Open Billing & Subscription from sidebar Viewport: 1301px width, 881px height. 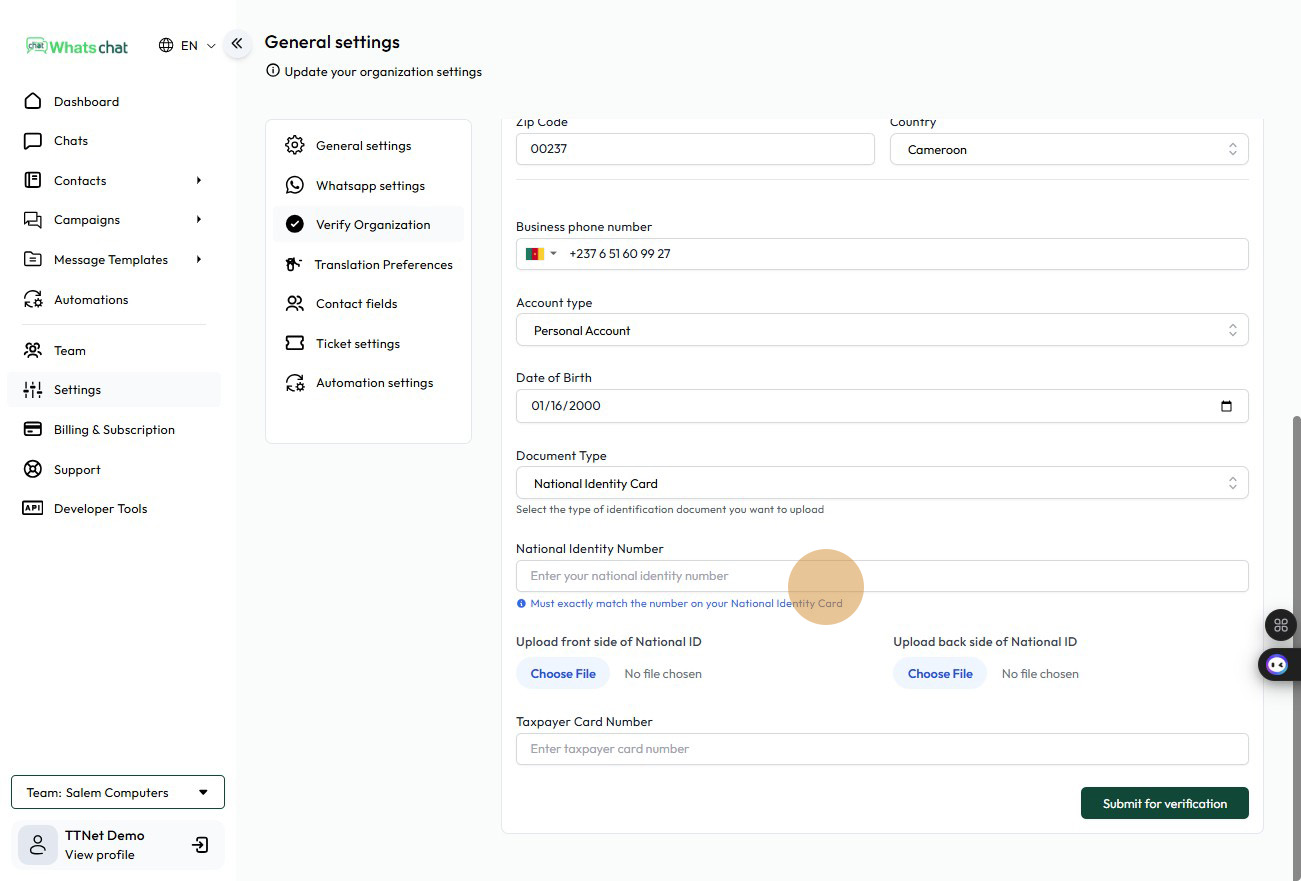pos(114,430)
